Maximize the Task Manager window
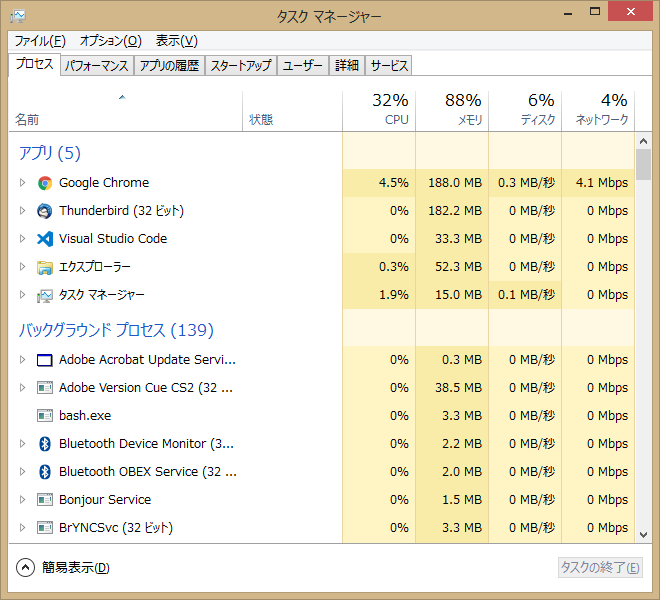The height and width of the screenshot is (600, 660). point(595,12)
